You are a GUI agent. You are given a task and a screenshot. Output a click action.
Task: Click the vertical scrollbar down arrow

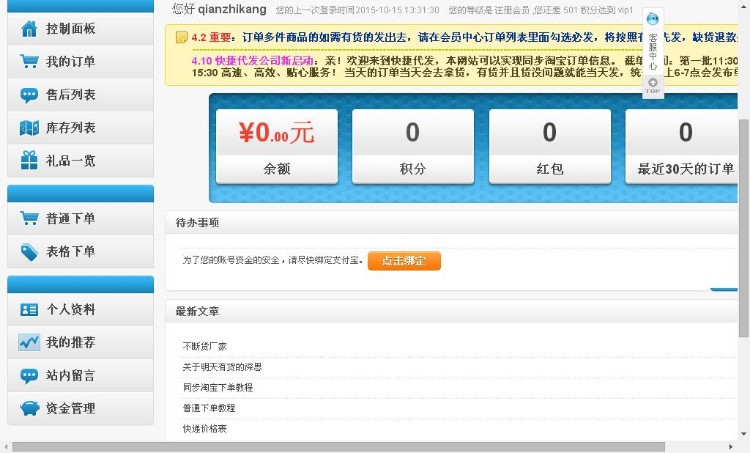coord(744,434)
